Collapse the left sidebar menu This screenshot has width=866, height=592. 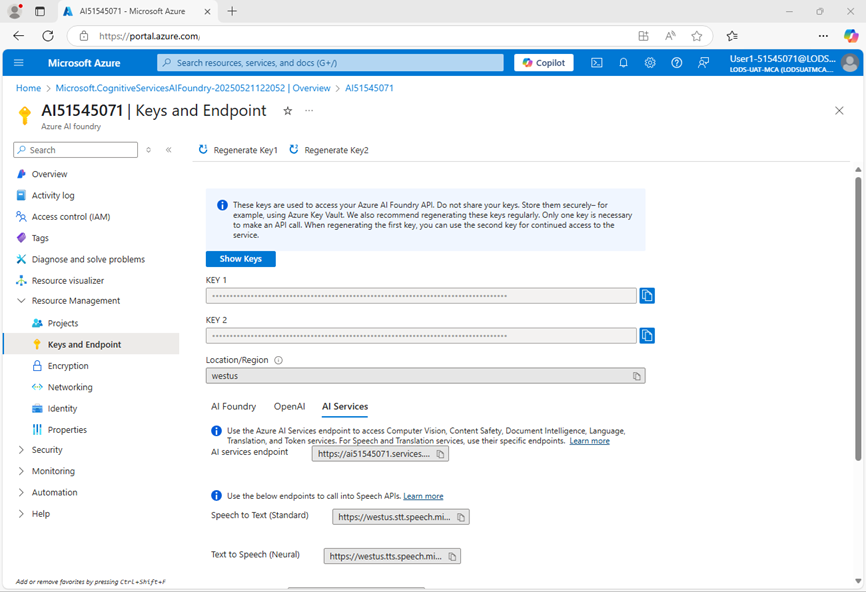168,150
